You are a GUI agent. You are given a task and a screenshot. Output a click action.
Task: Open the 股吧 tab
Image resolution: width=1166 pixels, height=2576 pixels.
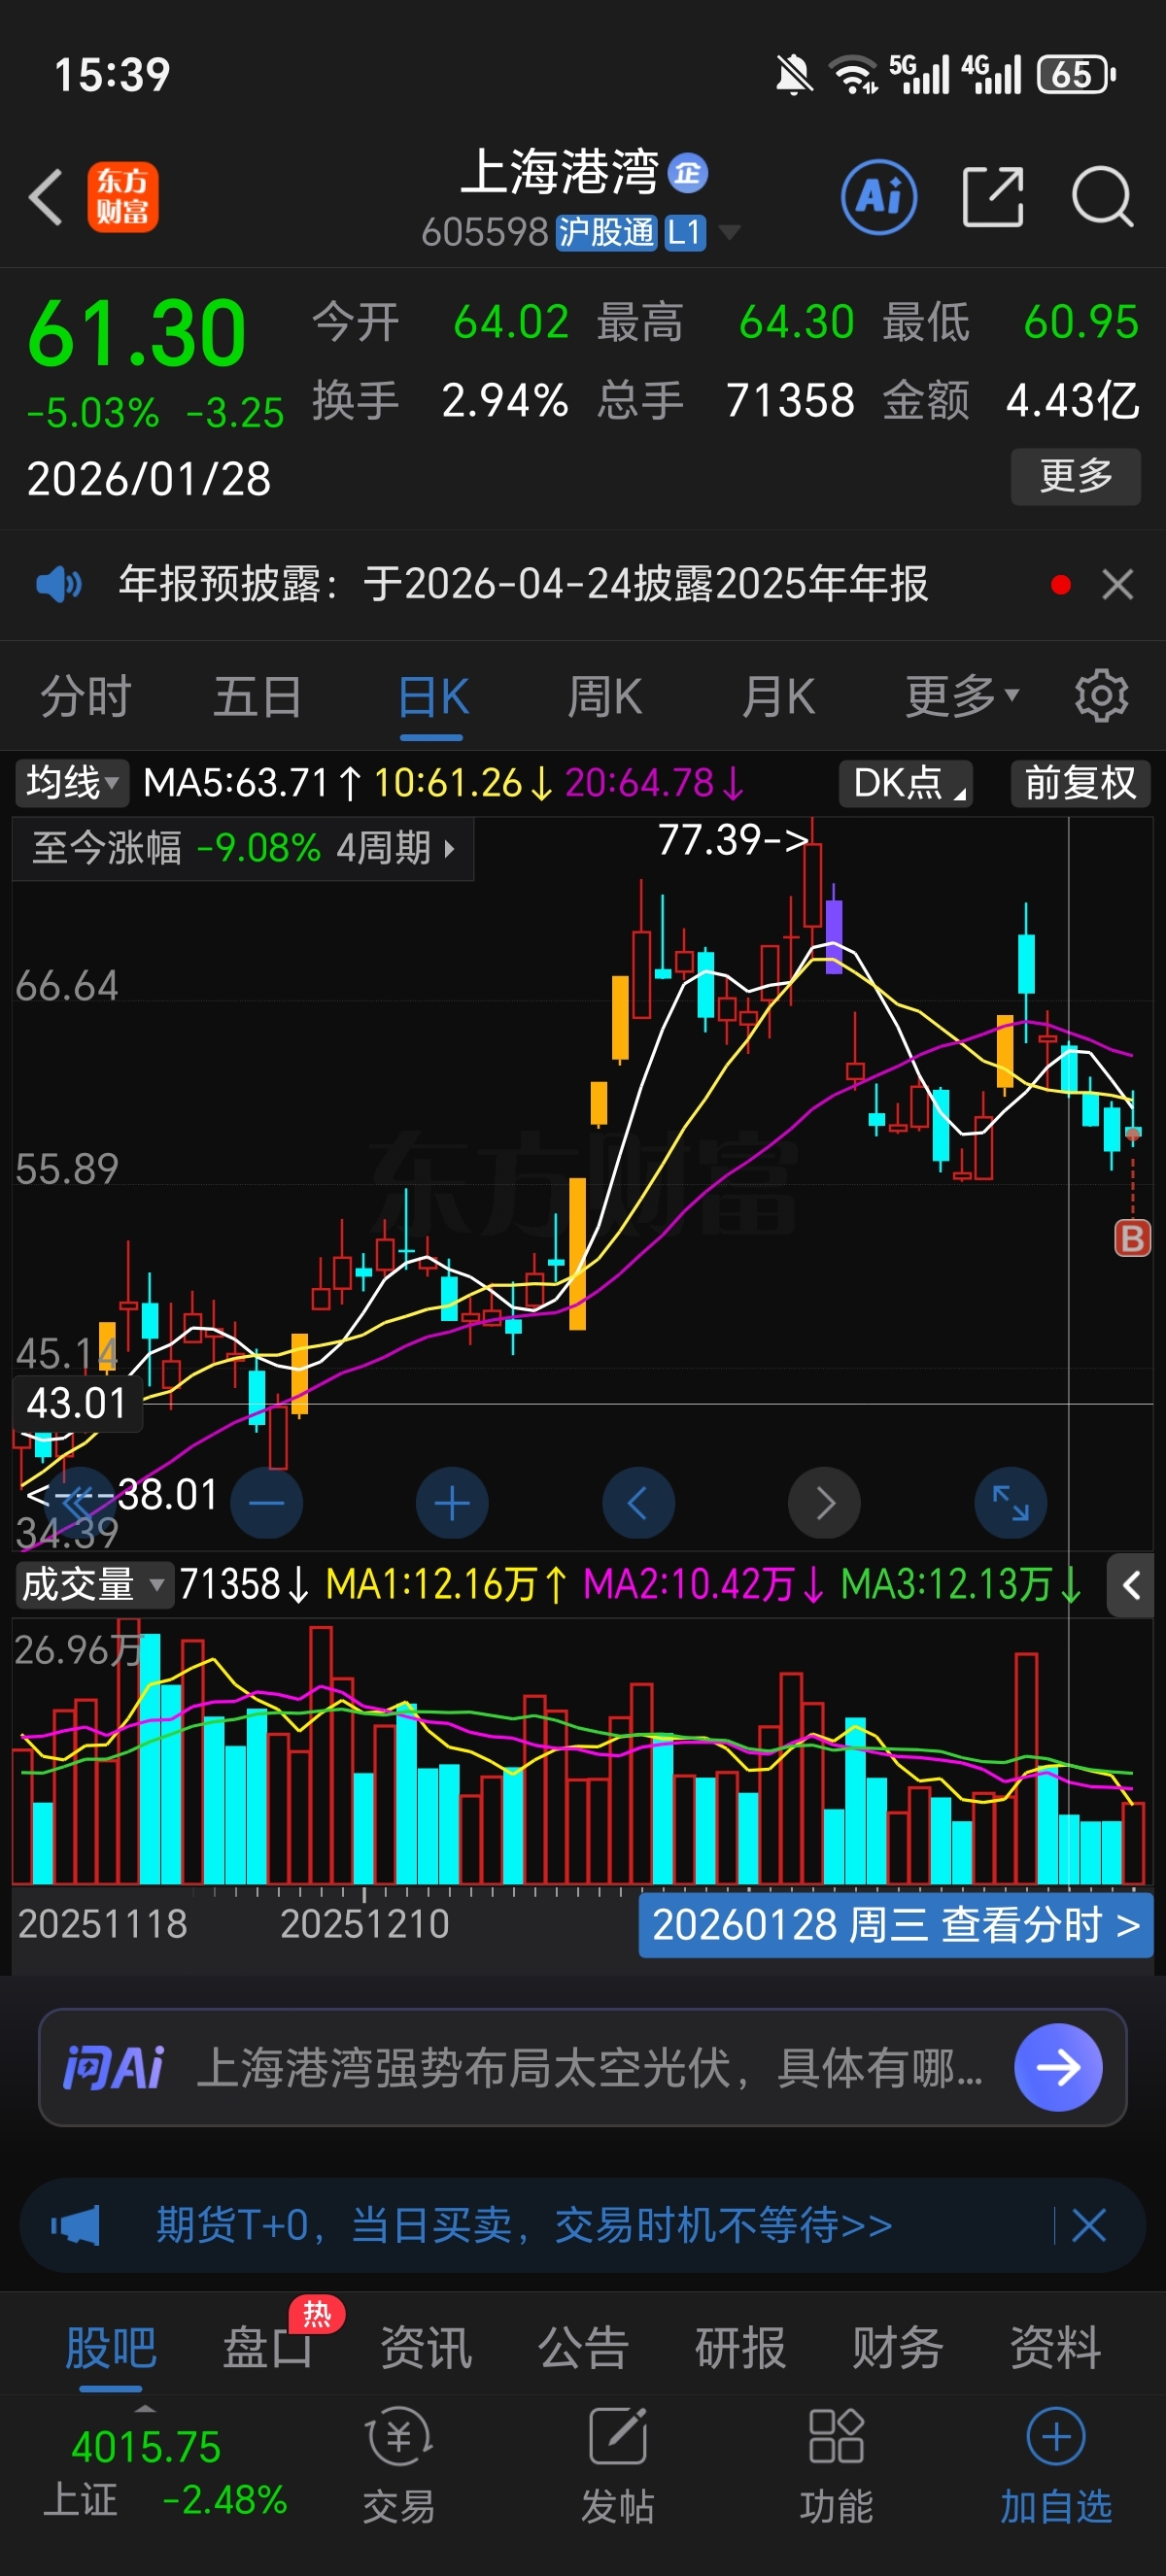pyautogui.click(x=110, y=2347)
